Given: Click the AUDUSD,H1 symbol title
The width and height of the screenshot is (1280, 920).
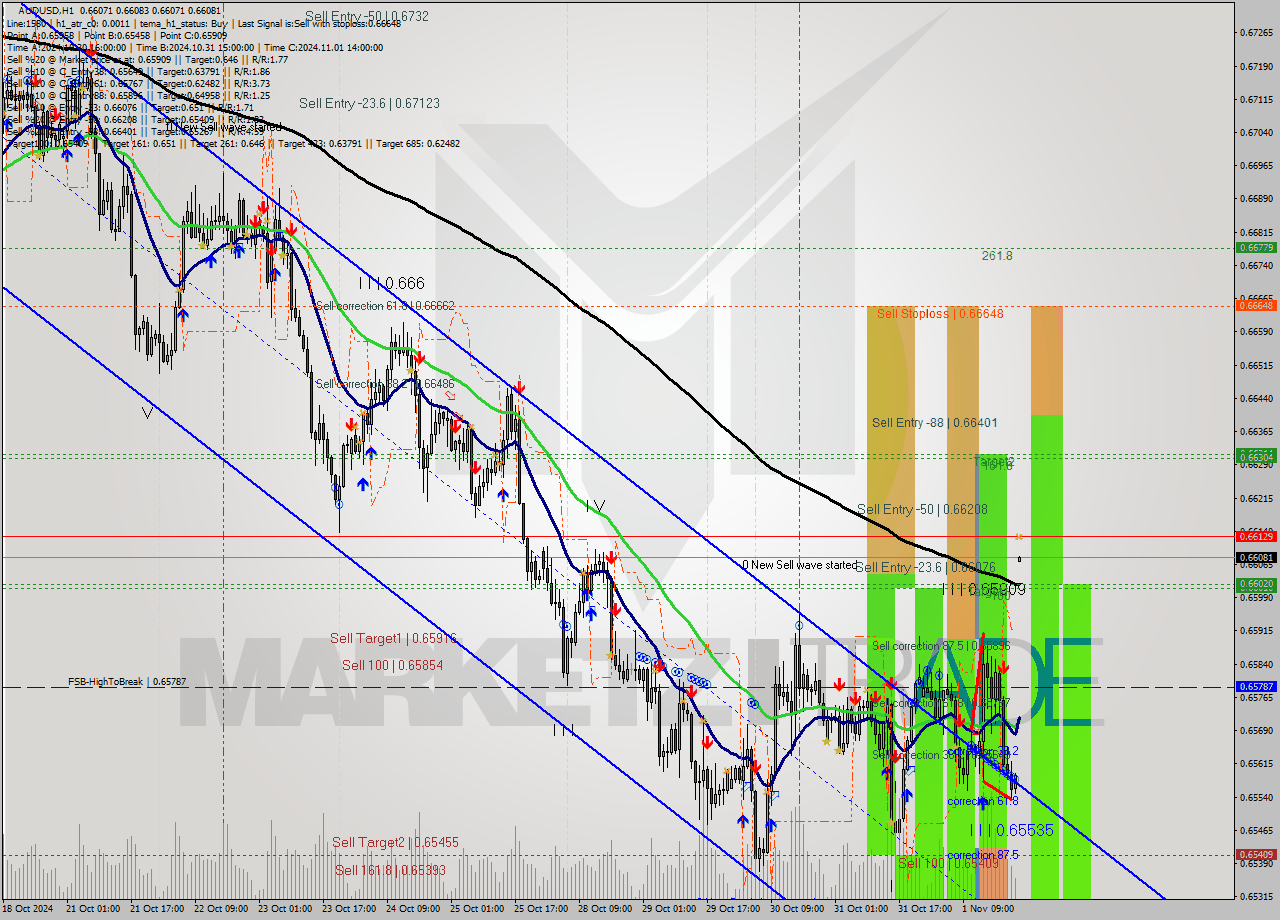Looking at the screenshot, I should 45,10.
